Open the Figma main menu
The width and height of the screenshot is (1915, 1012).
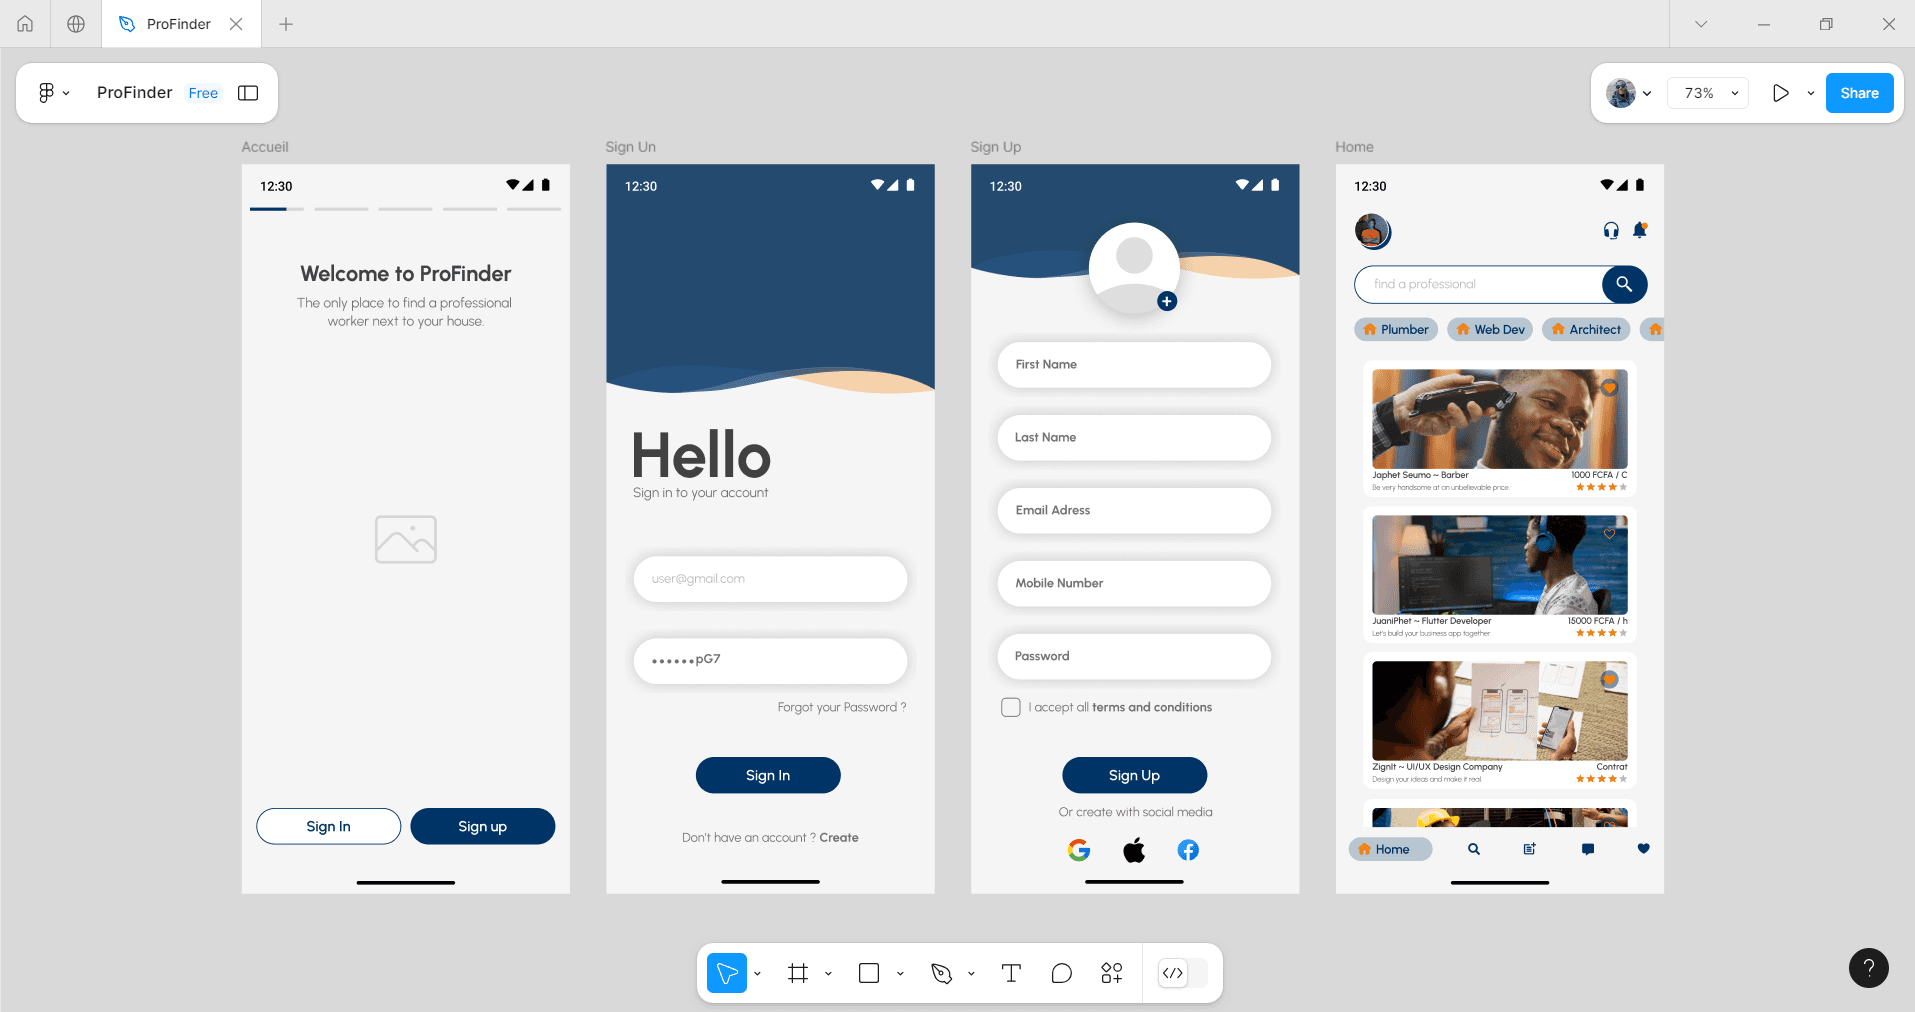pyautogui.click(x=53, y=93)
